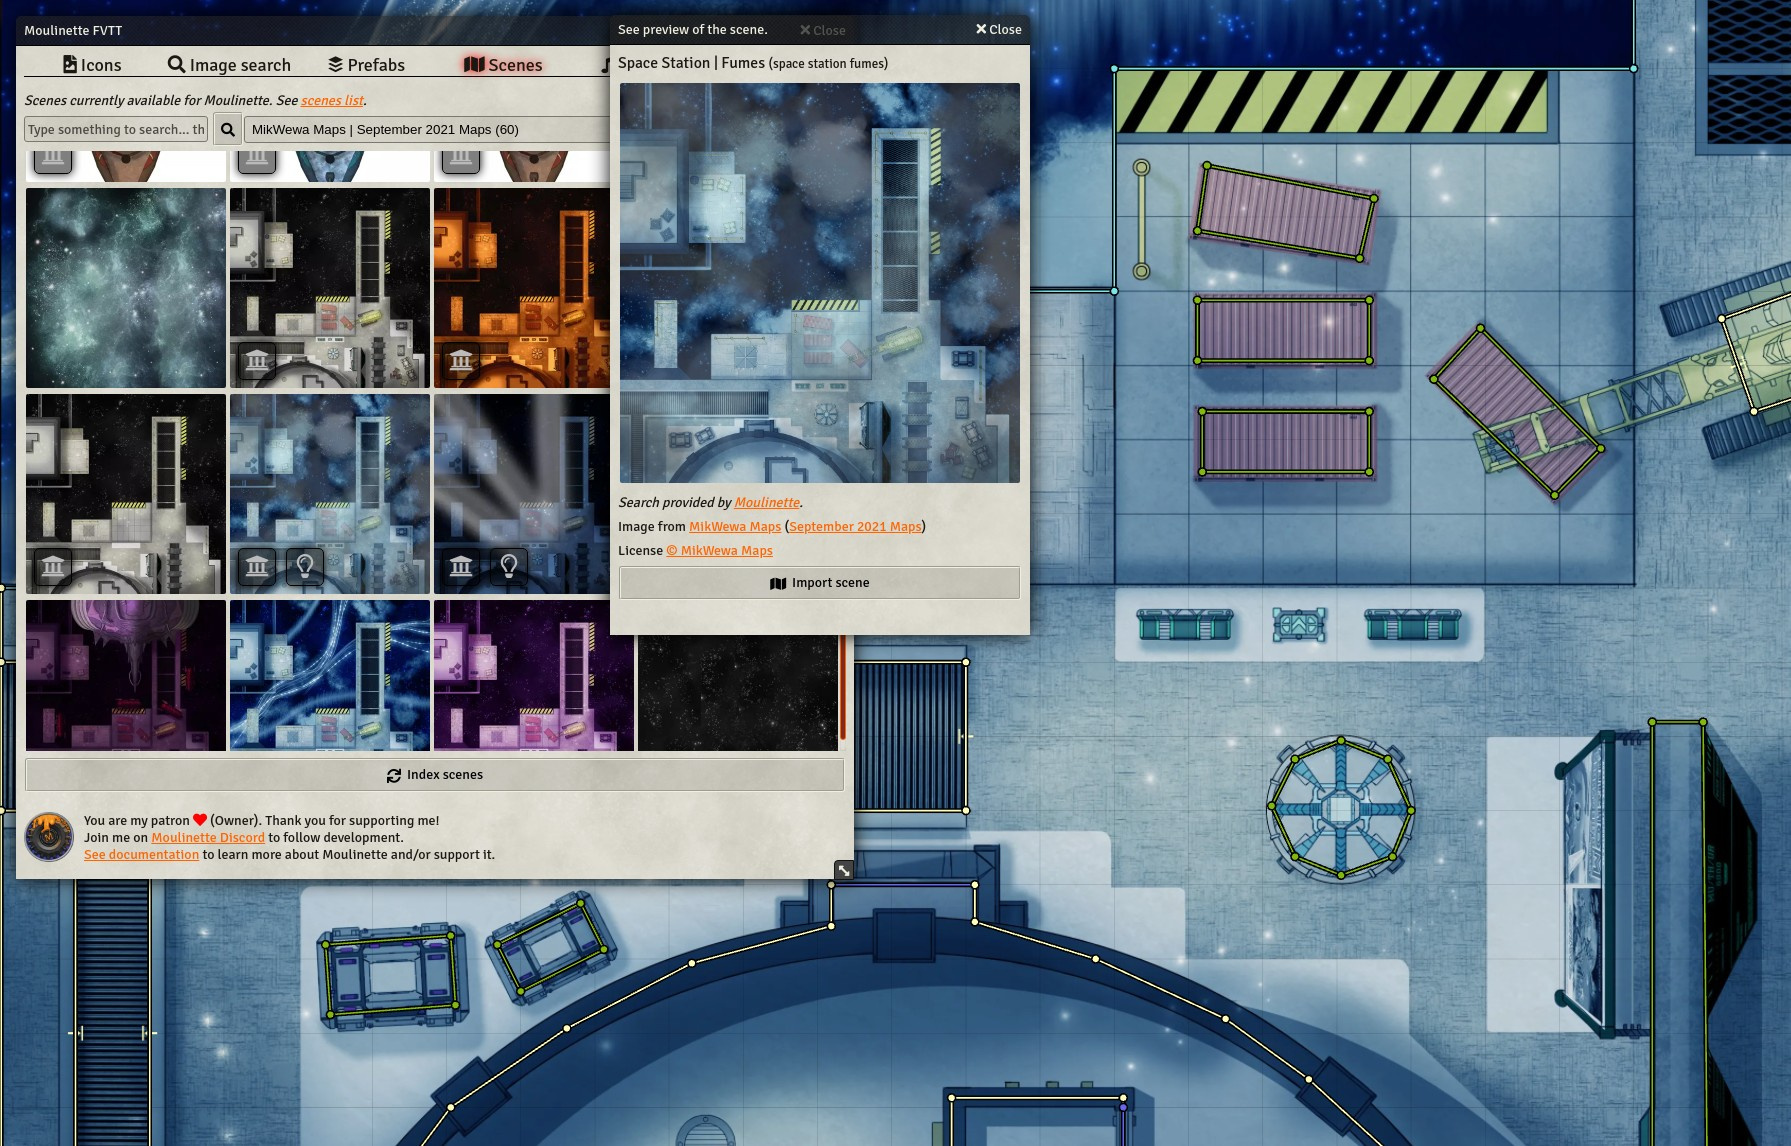Select the purple alien creature scene thumbnail
The width and height of the screenshot is (1791, 1146).
[x=126, y=675]
